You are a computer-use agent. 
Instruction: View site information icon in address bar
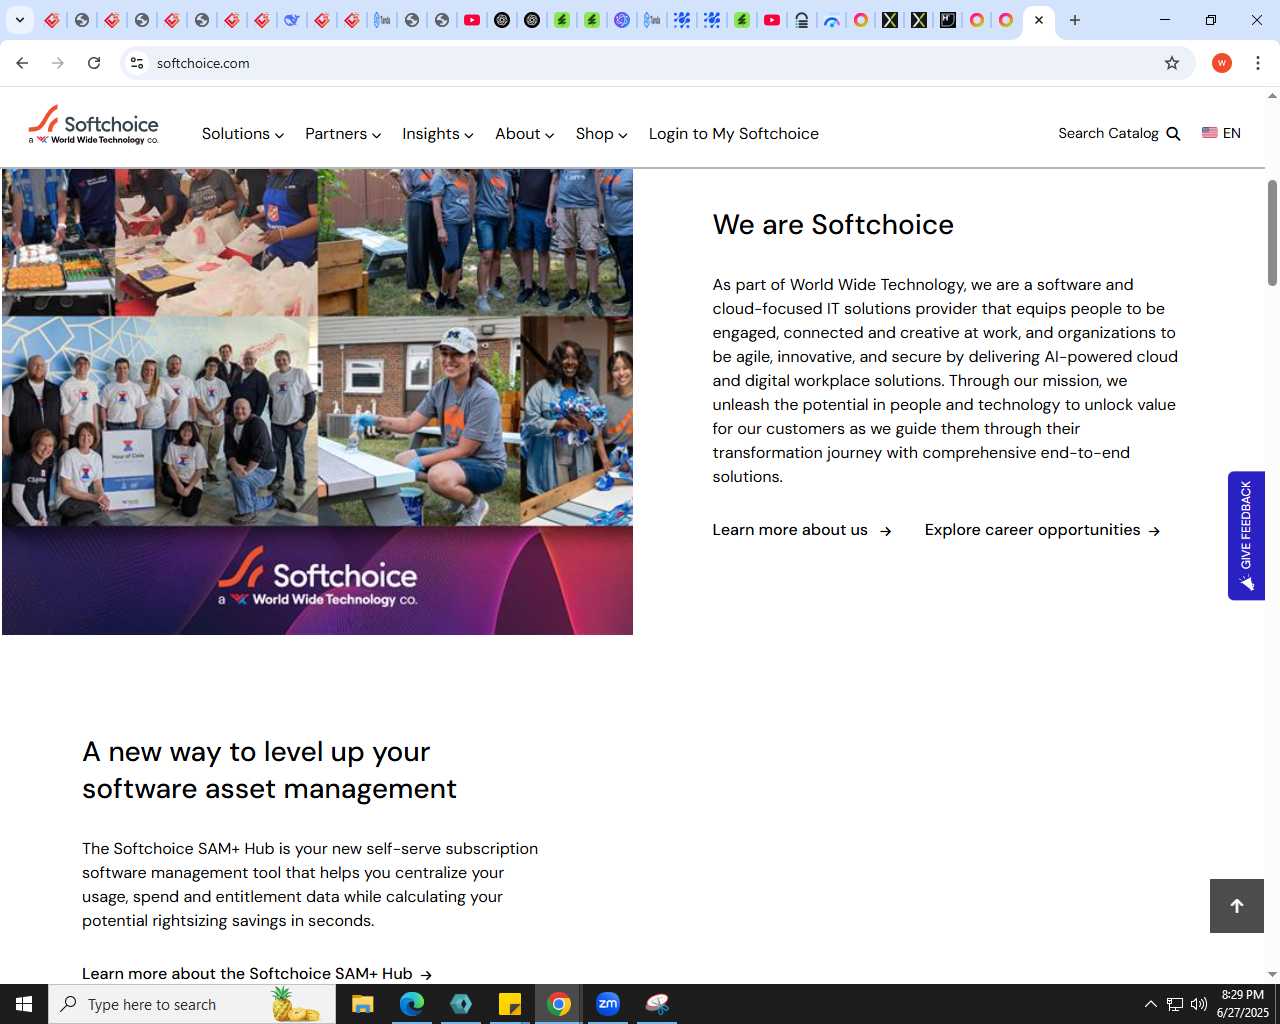click(137, 63)
